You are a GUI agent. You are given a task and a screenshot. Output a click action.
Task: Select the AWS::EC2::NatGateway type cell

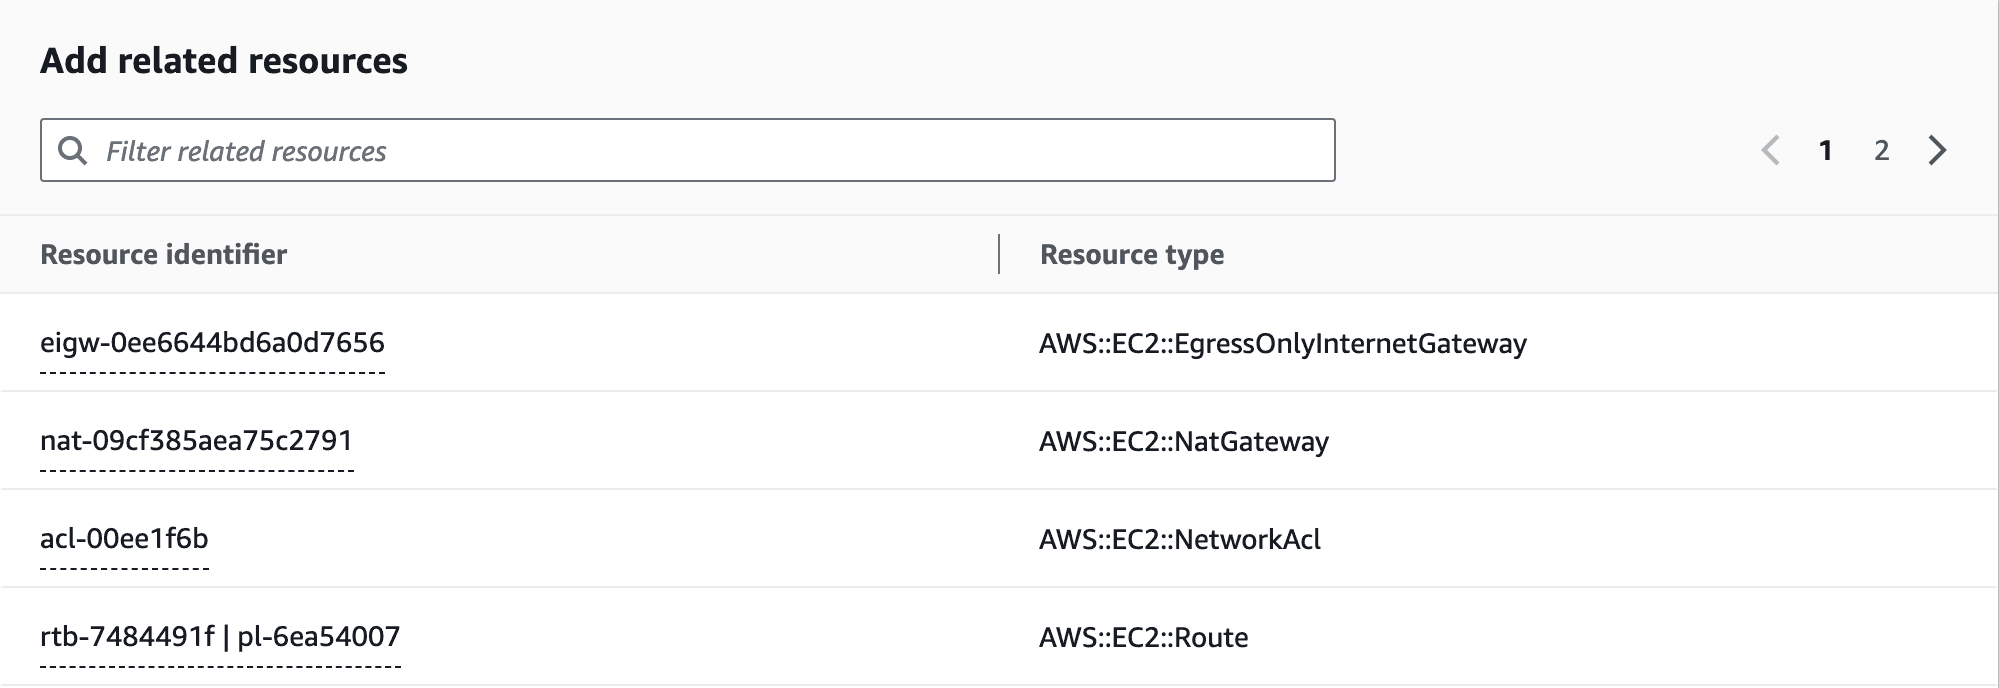click(x=1184, y=442)
